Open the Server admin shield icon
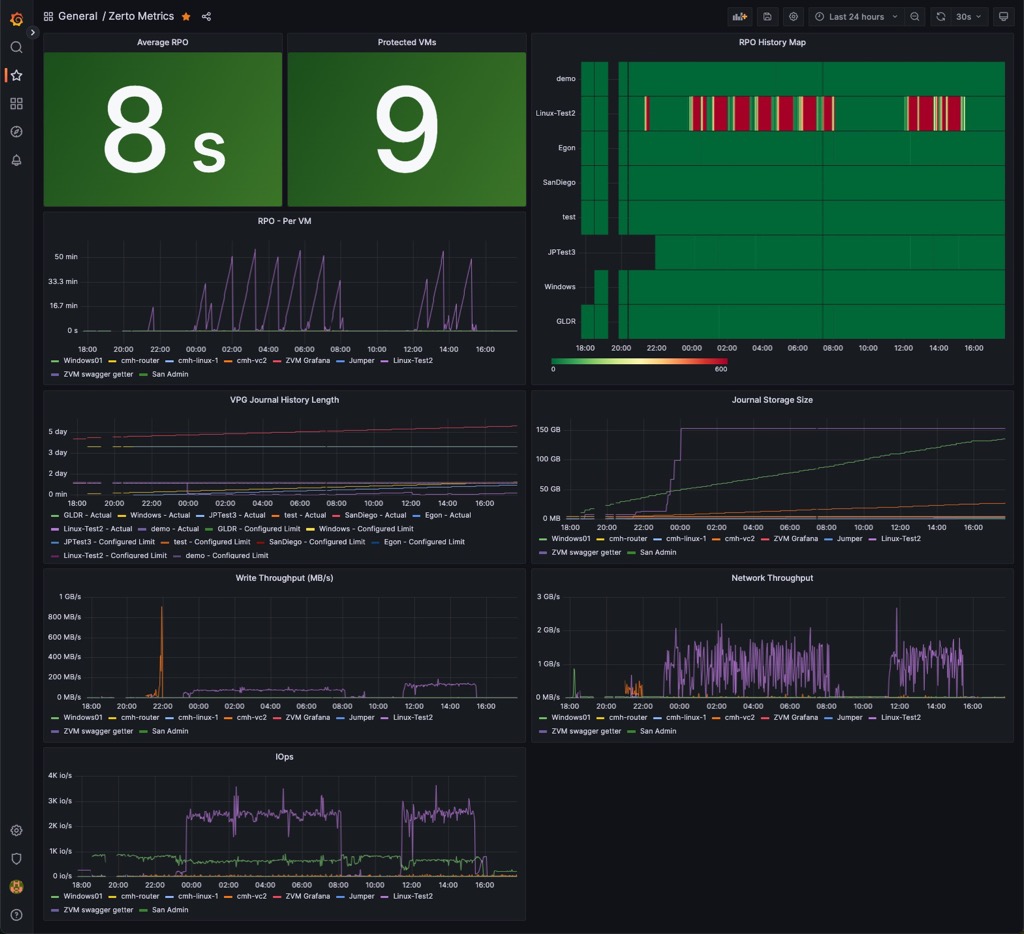 click(16, 858)
